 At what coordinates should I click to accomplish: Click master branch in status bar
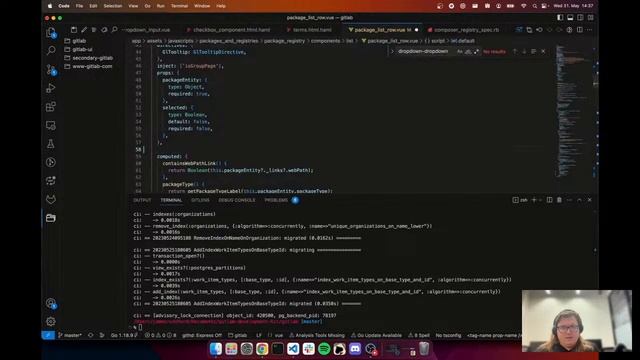(x=70, y=335)
